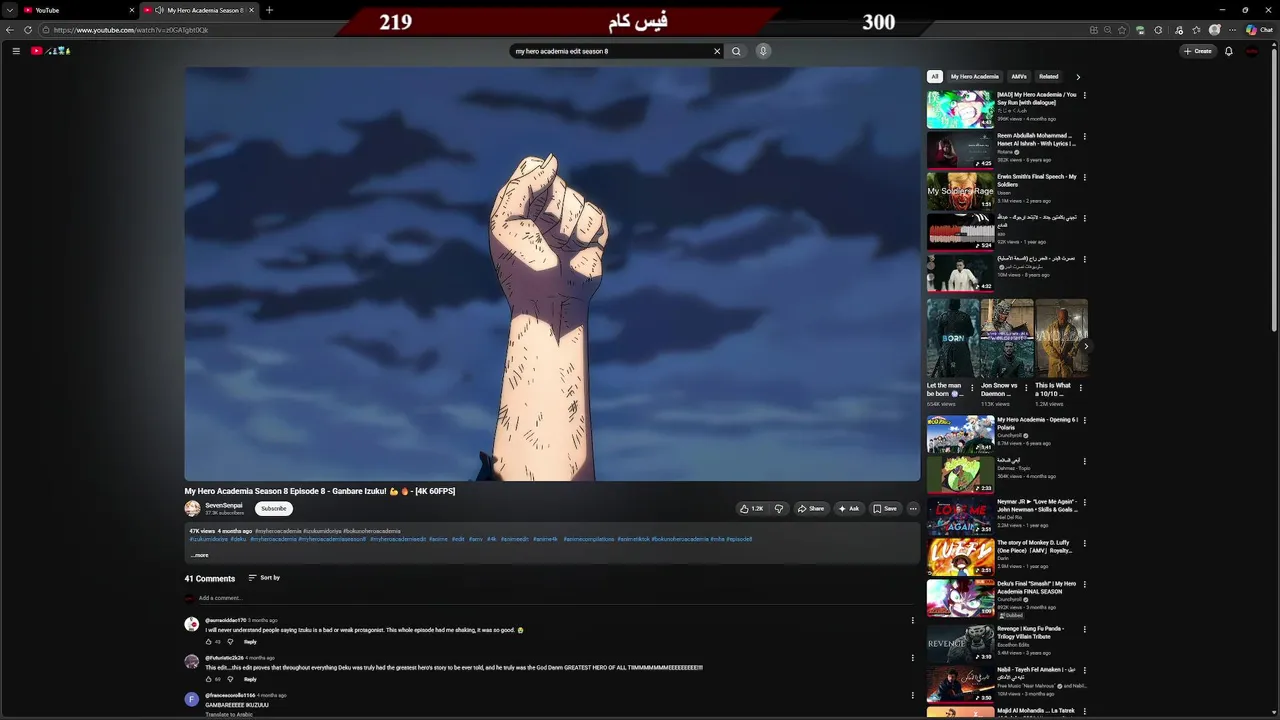Select the All filter chip
This screenshot has height=720, width=1280.
pos(934,76)
